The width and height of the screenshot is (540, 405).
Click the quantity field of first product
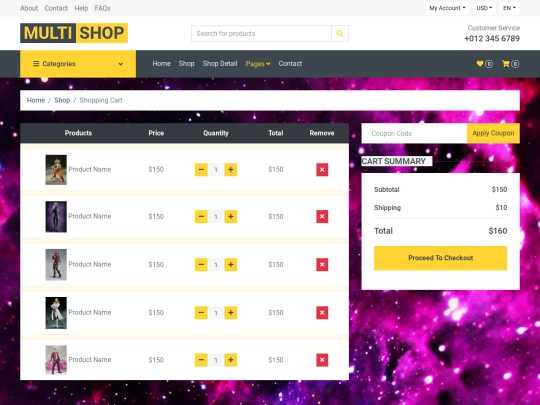(216, 169)
